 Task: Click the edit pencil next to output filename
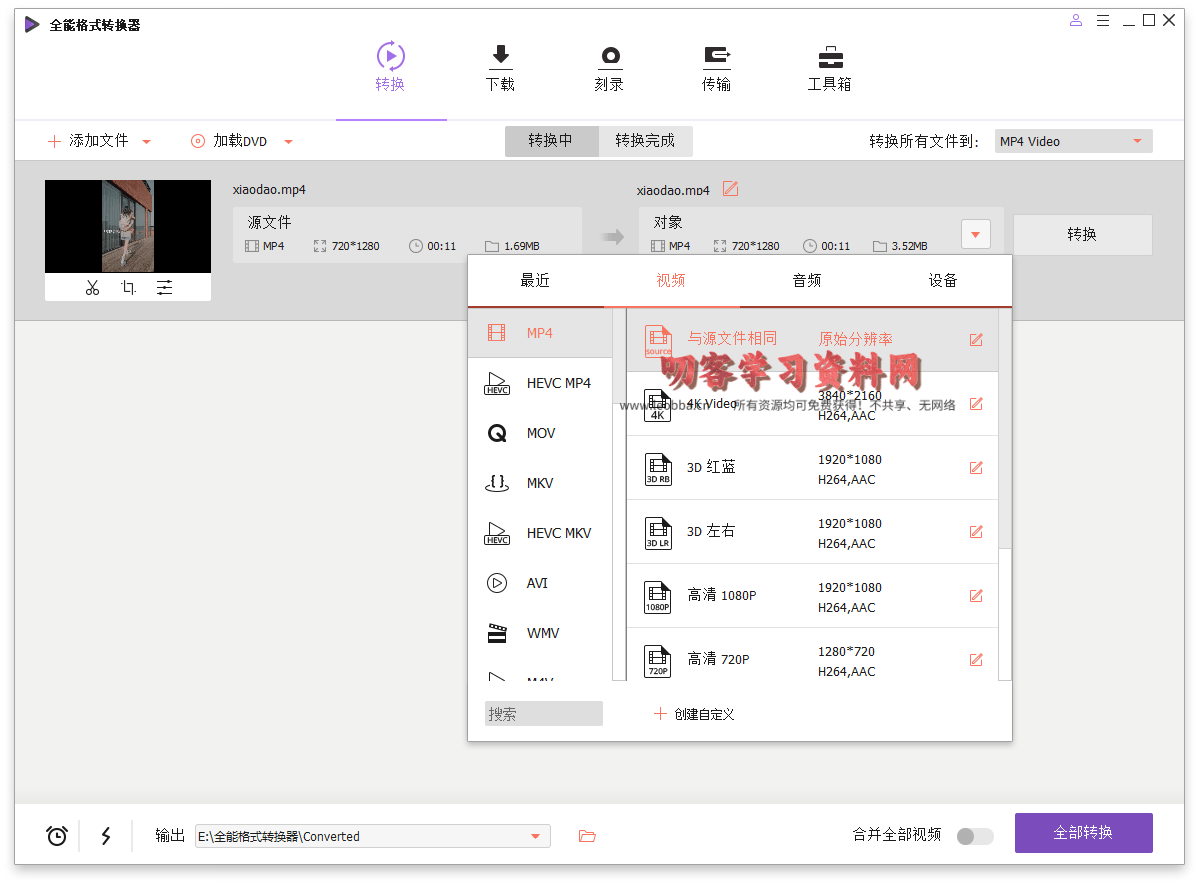click(730, 189)
